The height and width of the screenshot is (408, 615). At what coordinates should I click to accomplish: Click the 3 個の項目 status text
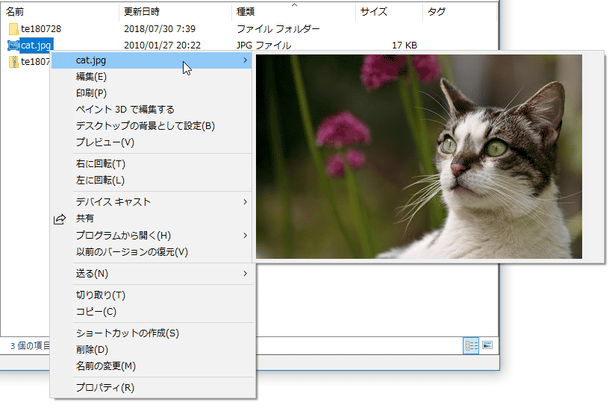tap(30, 346)
